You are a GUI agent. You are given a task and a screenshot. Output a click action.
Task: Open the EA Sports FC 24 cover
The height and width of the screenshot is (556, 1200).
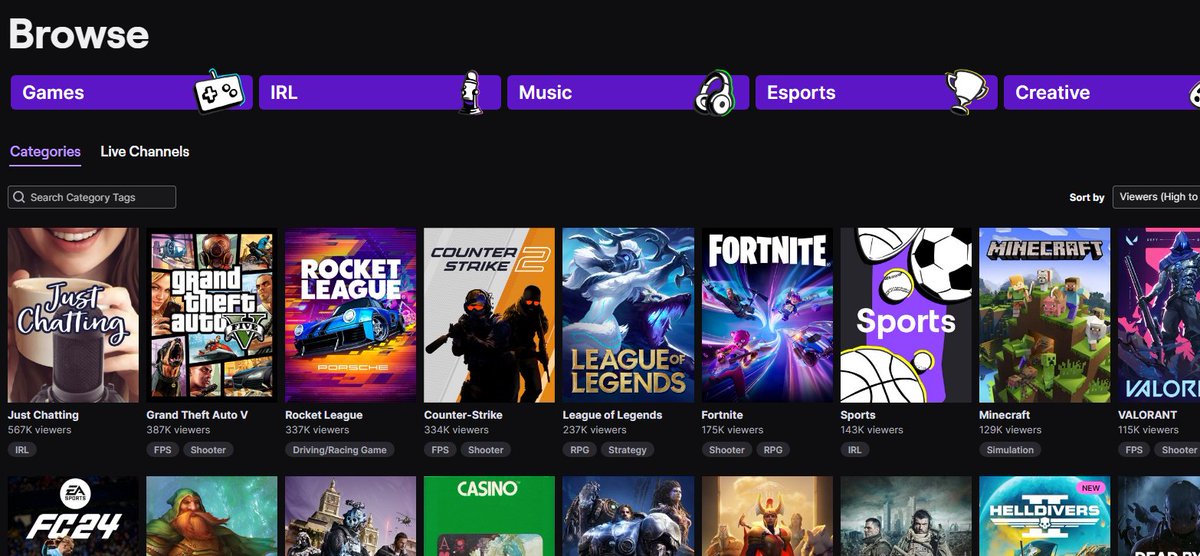tap(73, 516)
